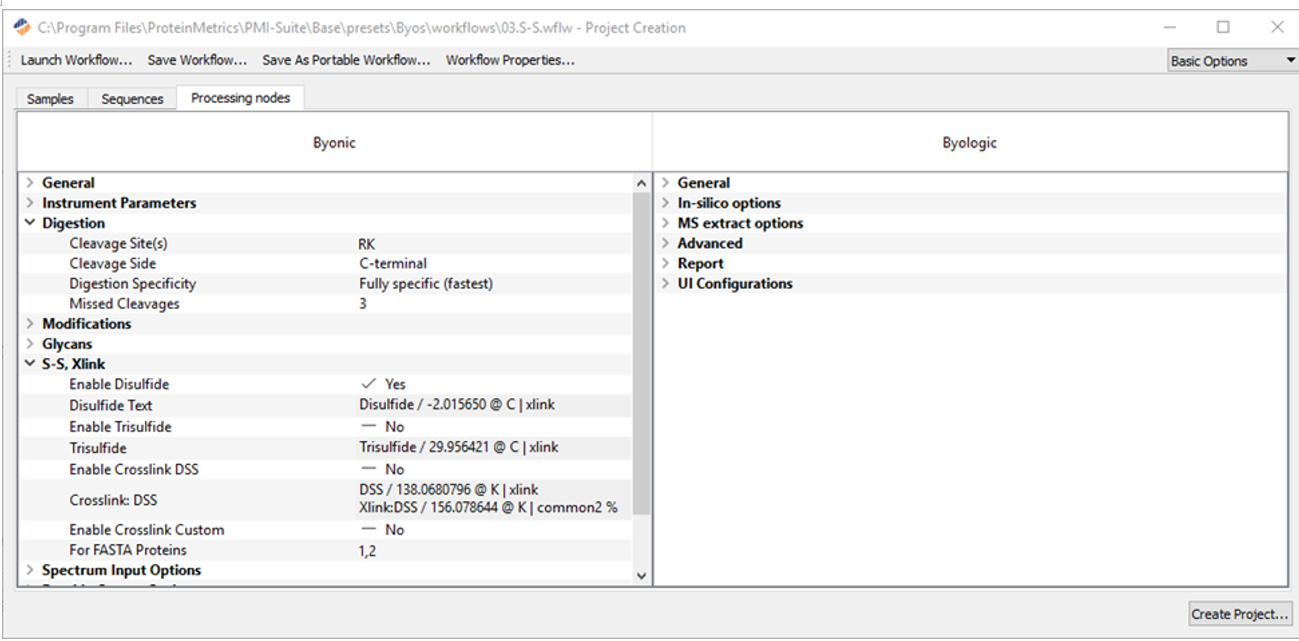Switch to the Samples tab
This screenshot has width=1299, height=641.
[50, 99]
